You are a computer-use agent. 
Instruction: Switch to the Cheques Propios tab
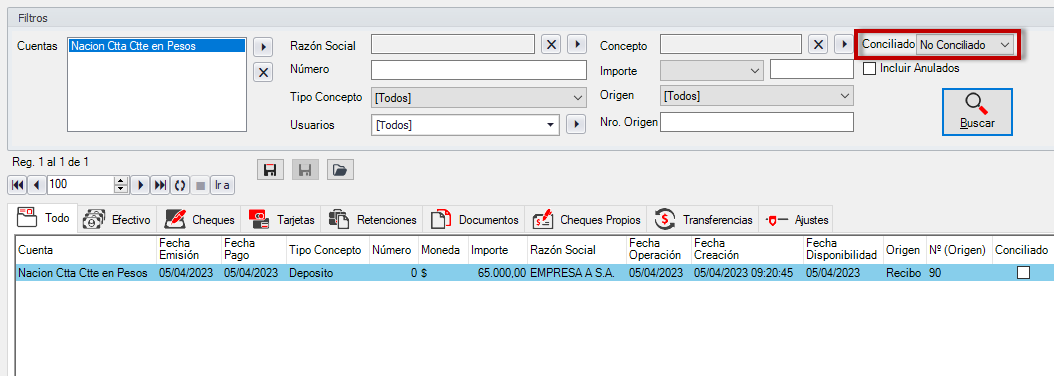coord(586,219)
